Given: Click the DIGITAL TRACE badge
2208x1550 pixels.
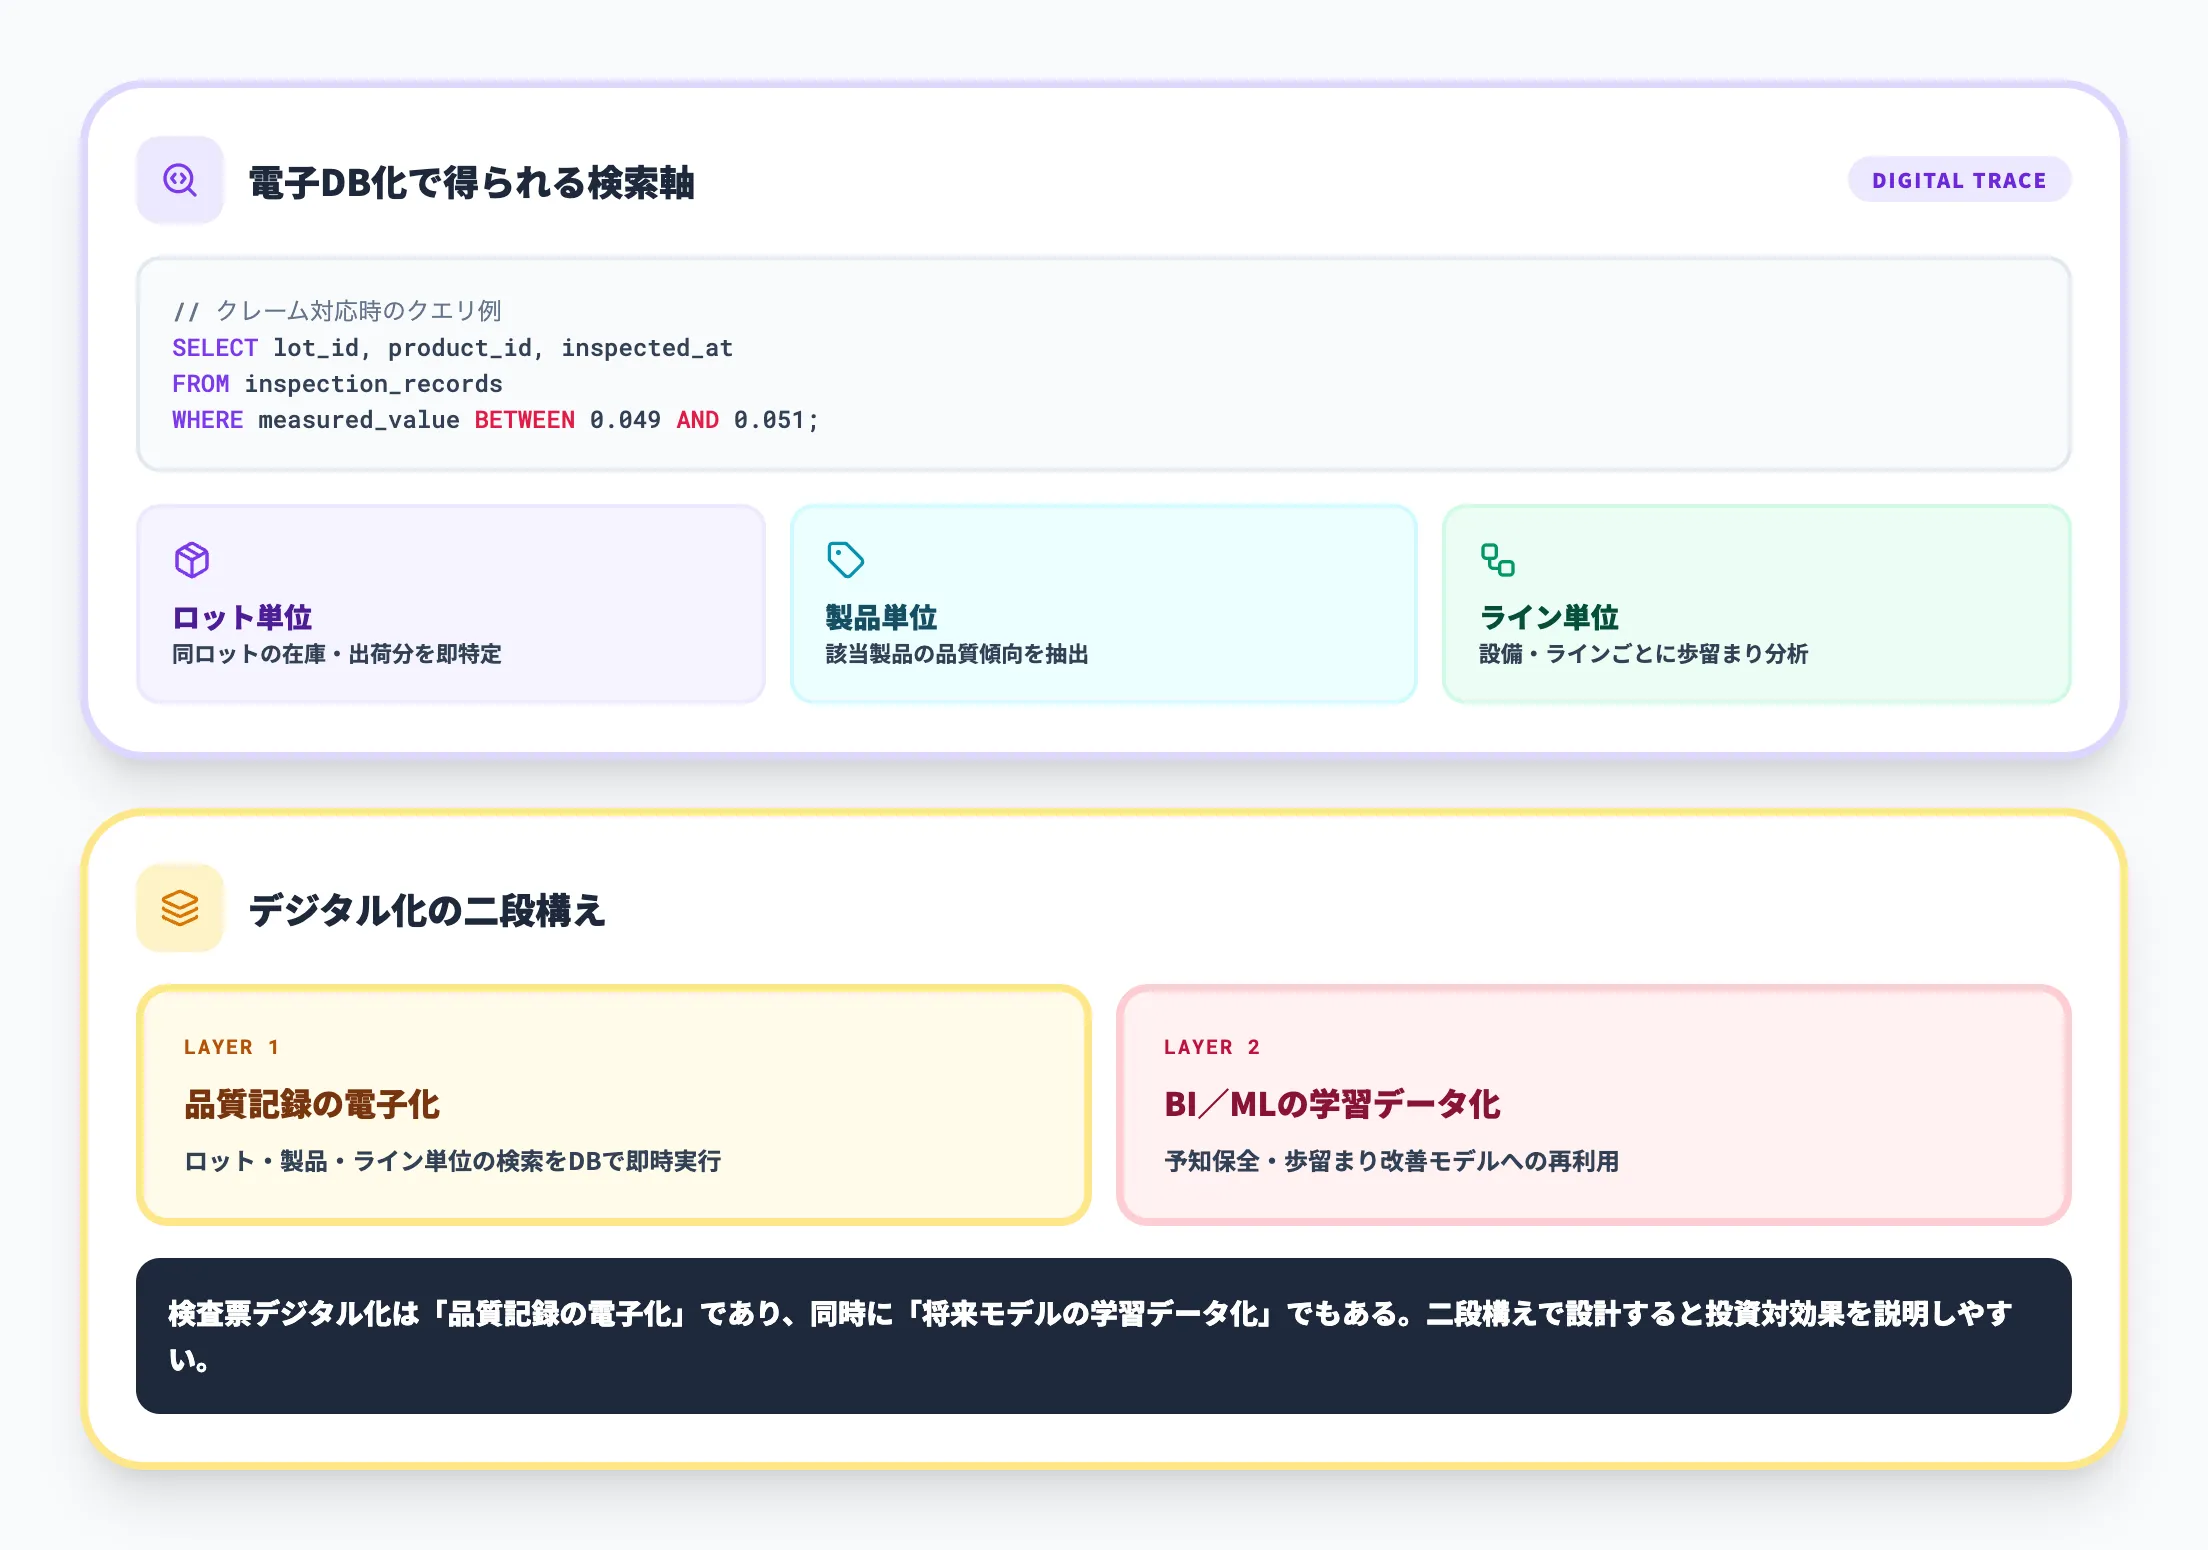Looking at the screenshot, I should [1958, 180].
